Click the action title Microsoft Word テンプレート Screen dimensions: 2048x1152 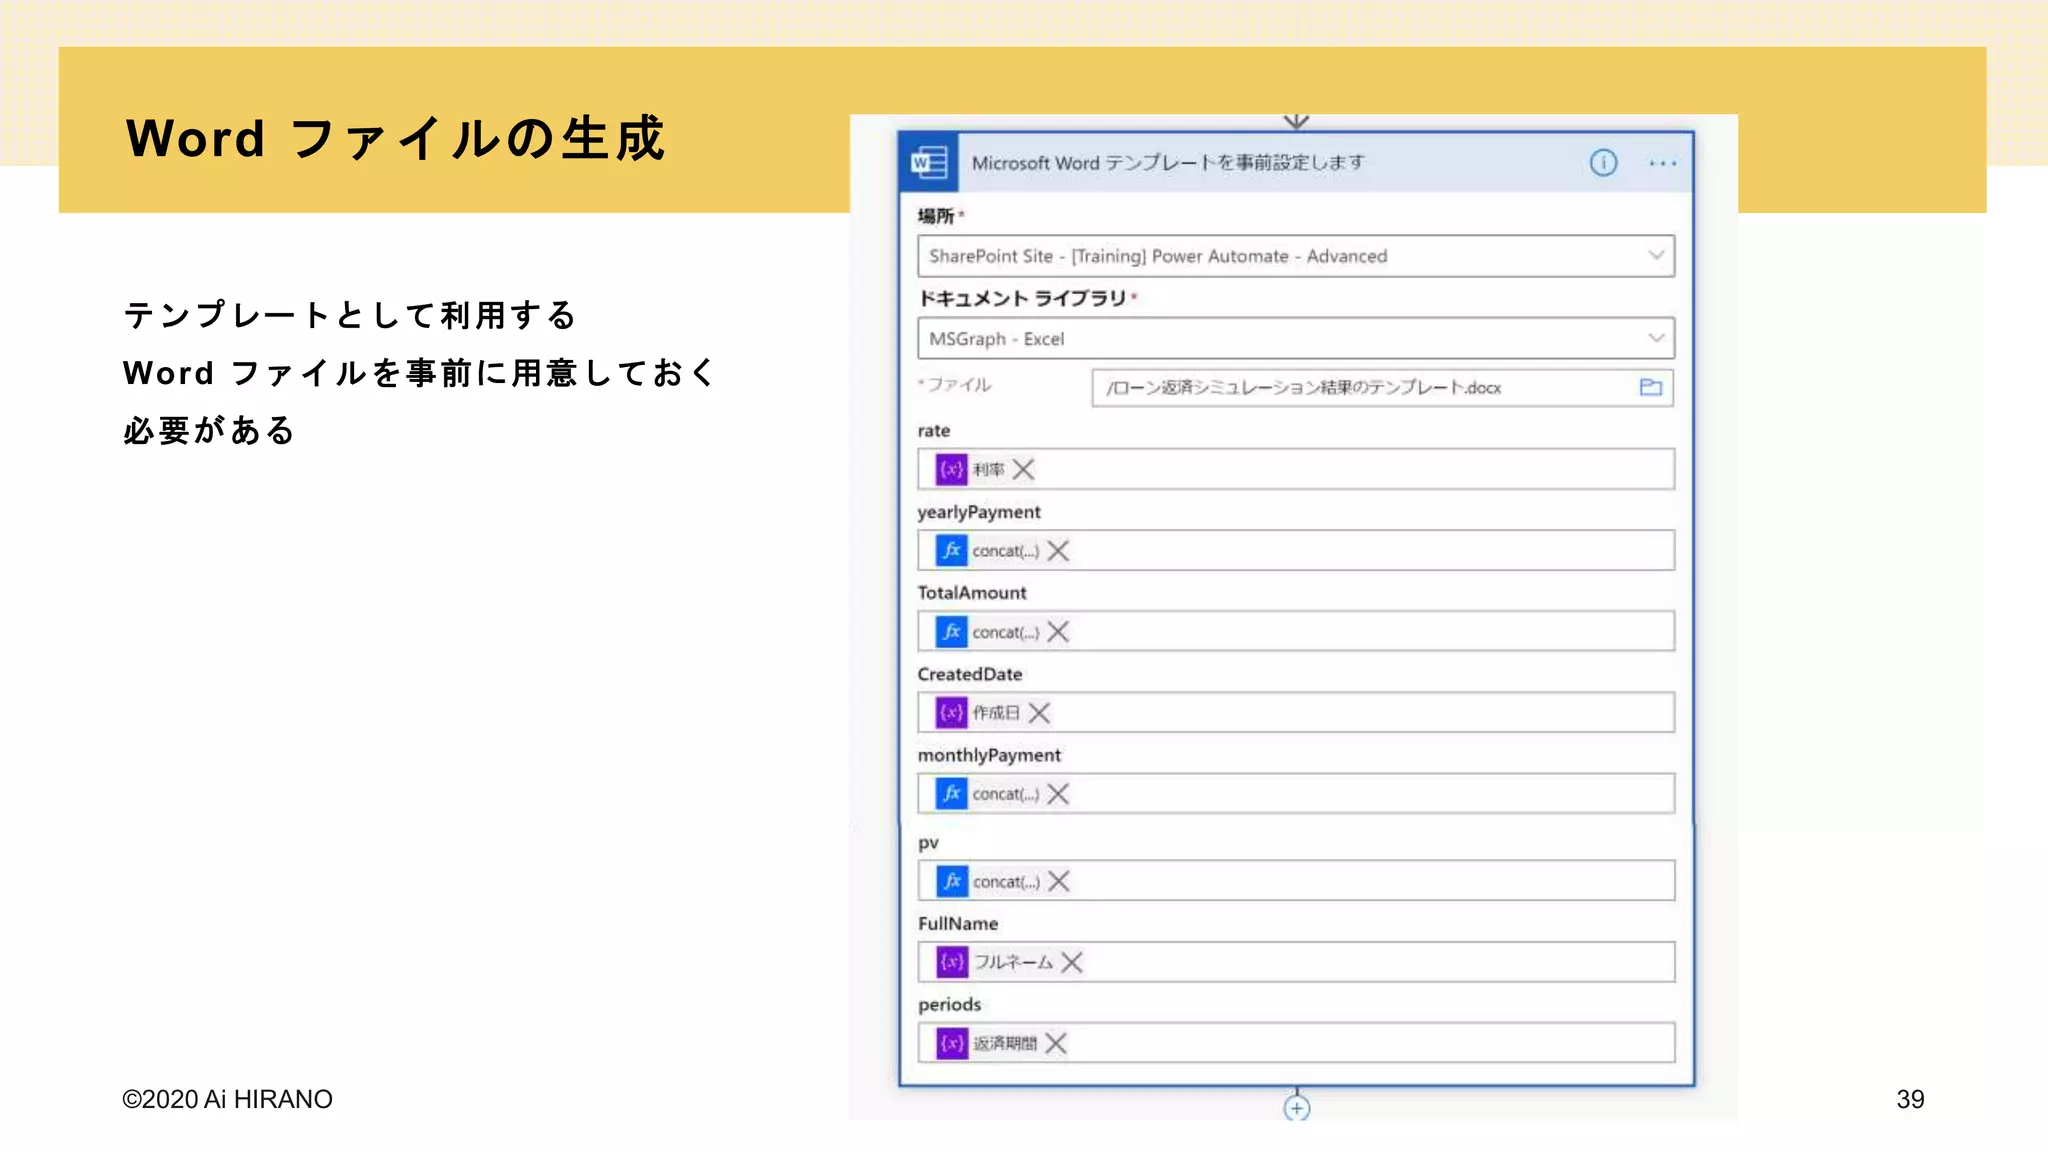[1168, 162]
